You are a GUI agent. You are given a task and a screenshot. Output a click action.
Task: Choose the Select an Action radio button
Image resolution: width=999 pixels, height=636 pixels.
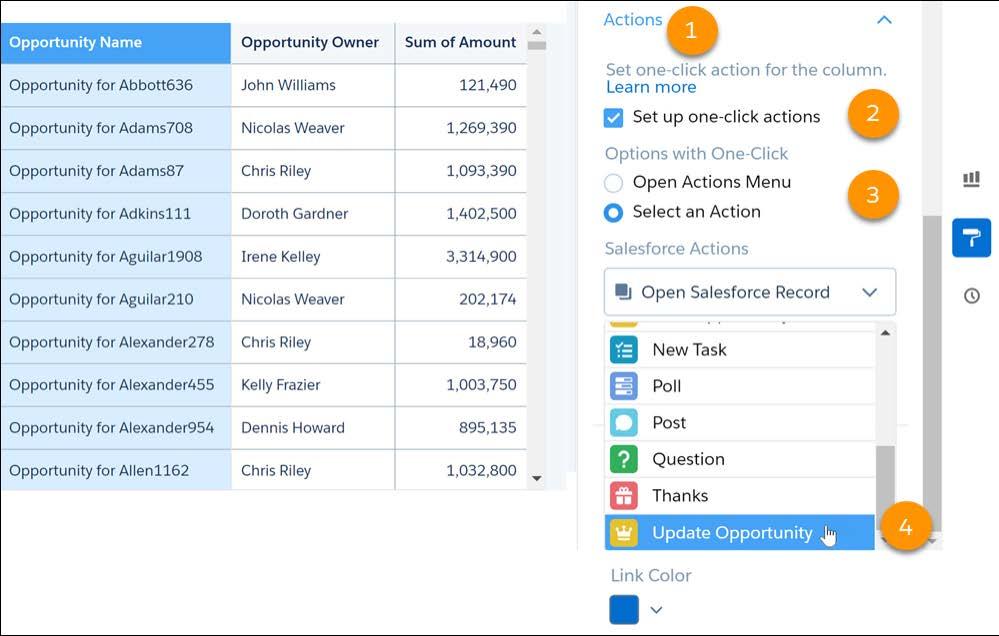613,212
